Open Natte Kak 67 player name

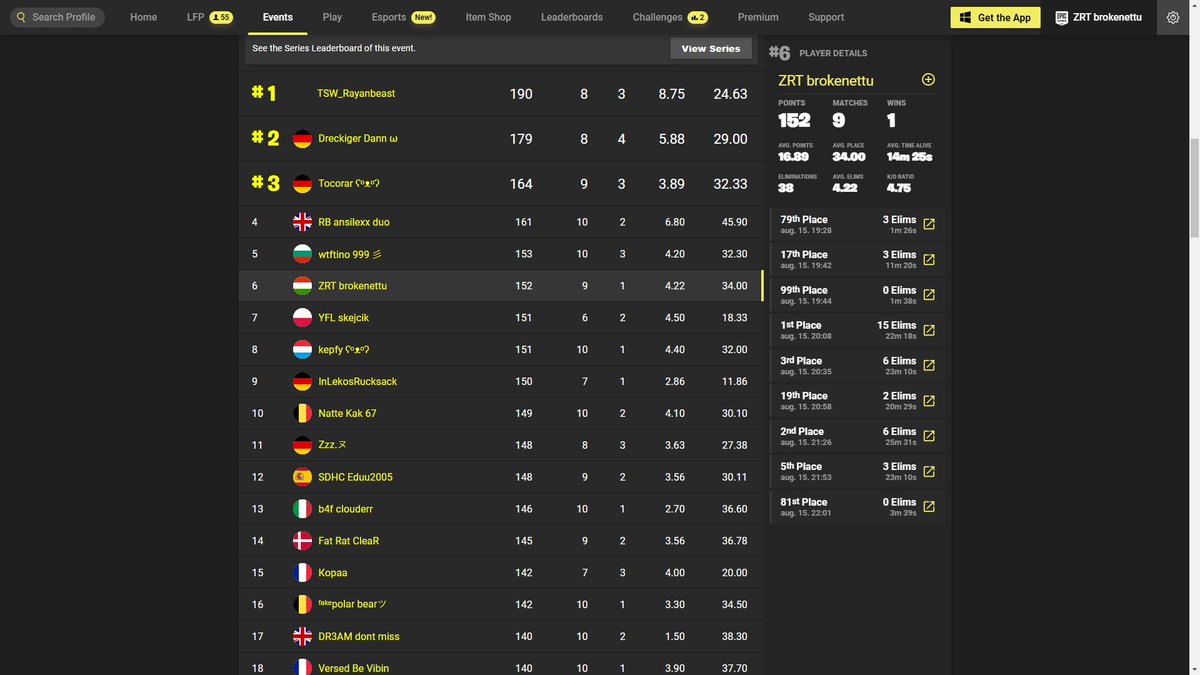347,413
